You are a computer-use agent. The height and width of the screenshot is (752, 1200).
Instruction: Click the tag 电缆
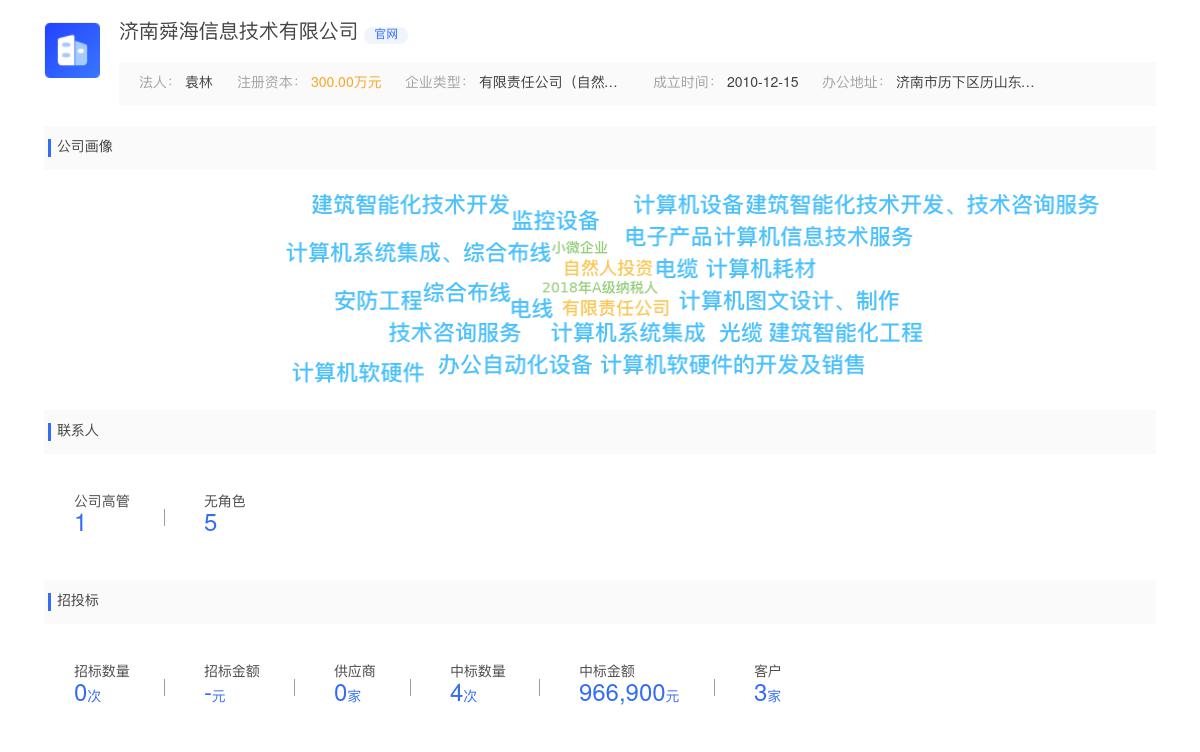pos(677,269)
